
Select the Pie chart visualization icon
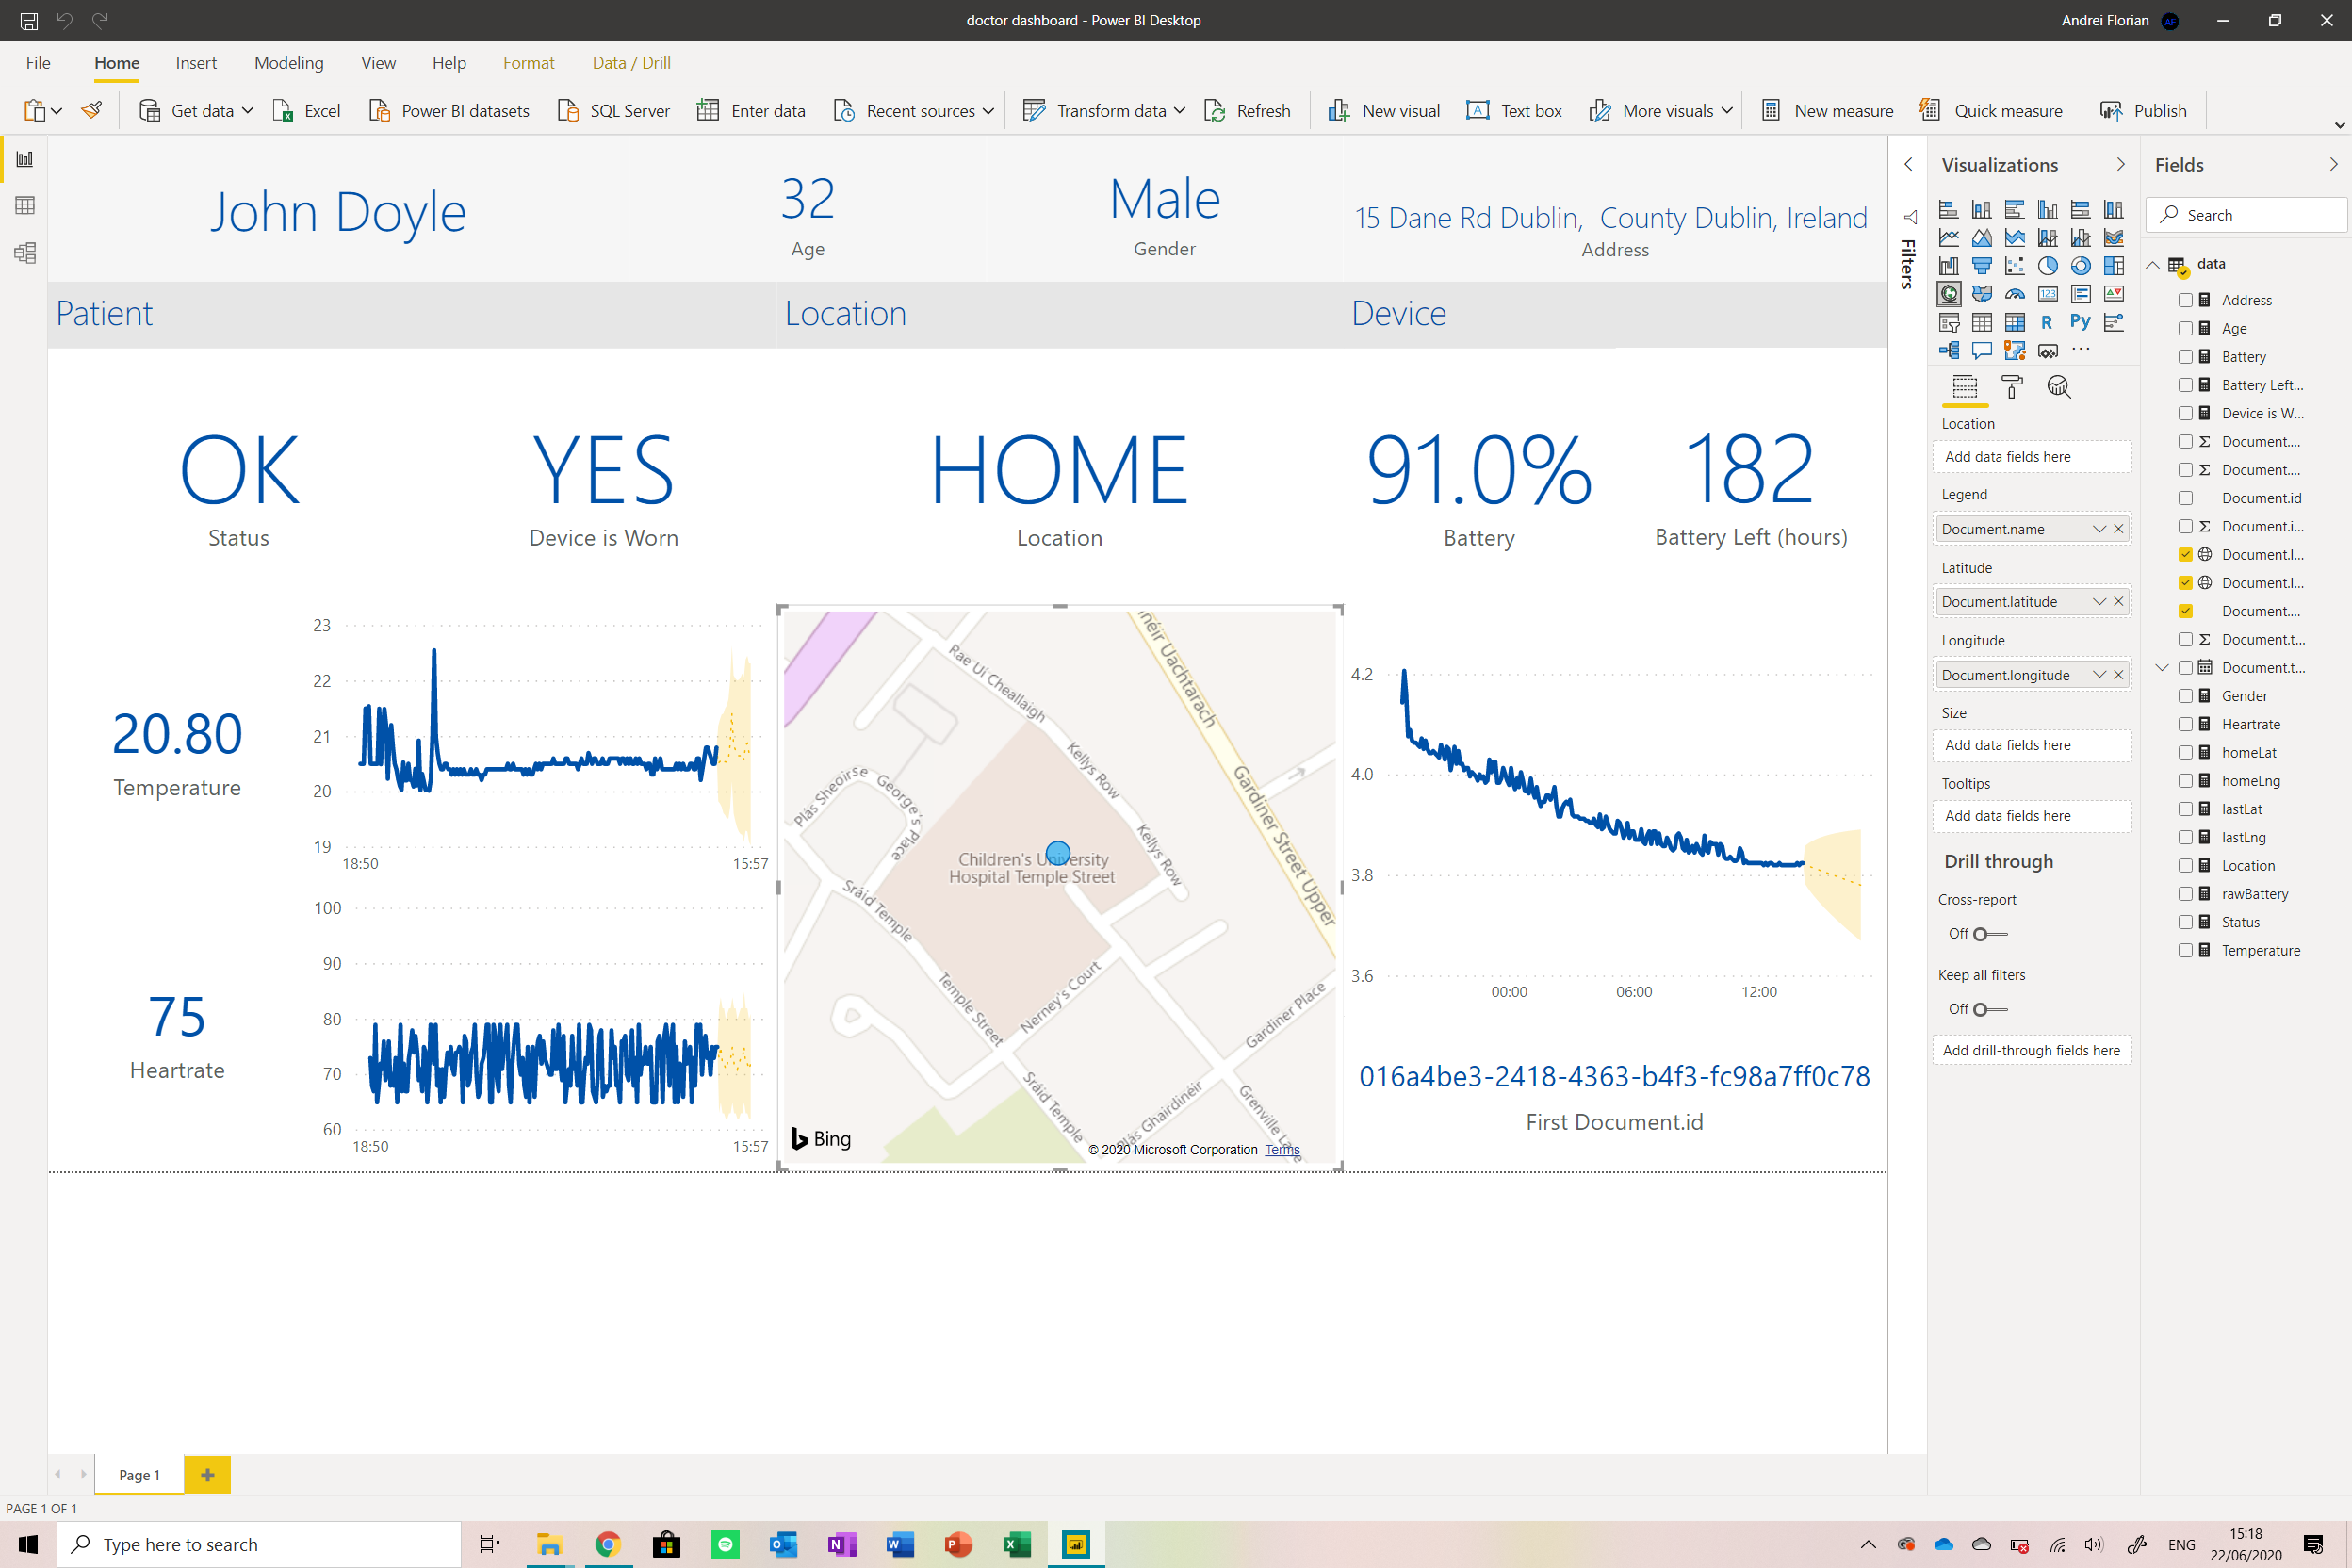coord(2047,266)
